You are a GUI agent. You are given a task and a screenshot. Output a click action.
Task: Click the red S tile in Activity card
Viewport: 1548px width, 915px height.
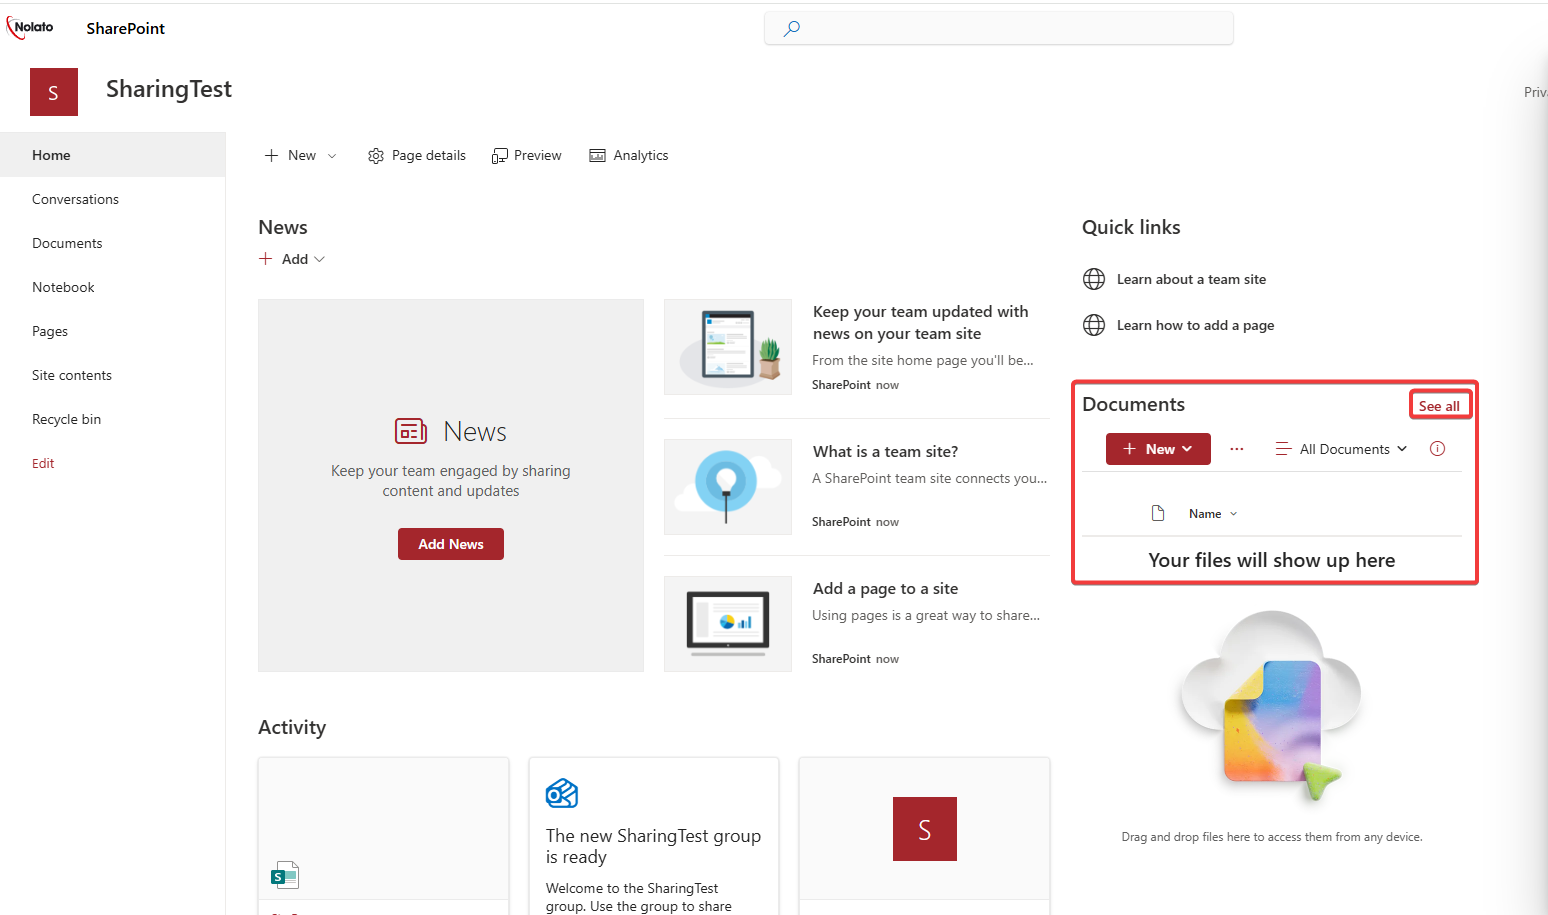click(x=925, y=829)
